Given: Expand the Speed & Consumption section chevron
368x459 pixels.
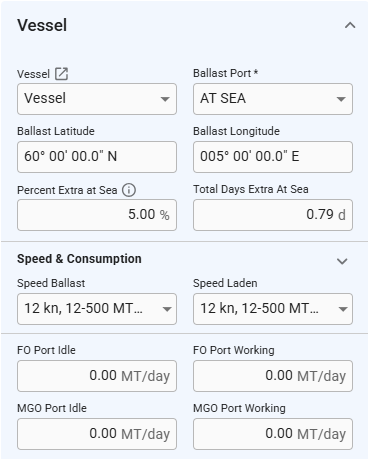Looking at the screenshot, I should (342, 261).
